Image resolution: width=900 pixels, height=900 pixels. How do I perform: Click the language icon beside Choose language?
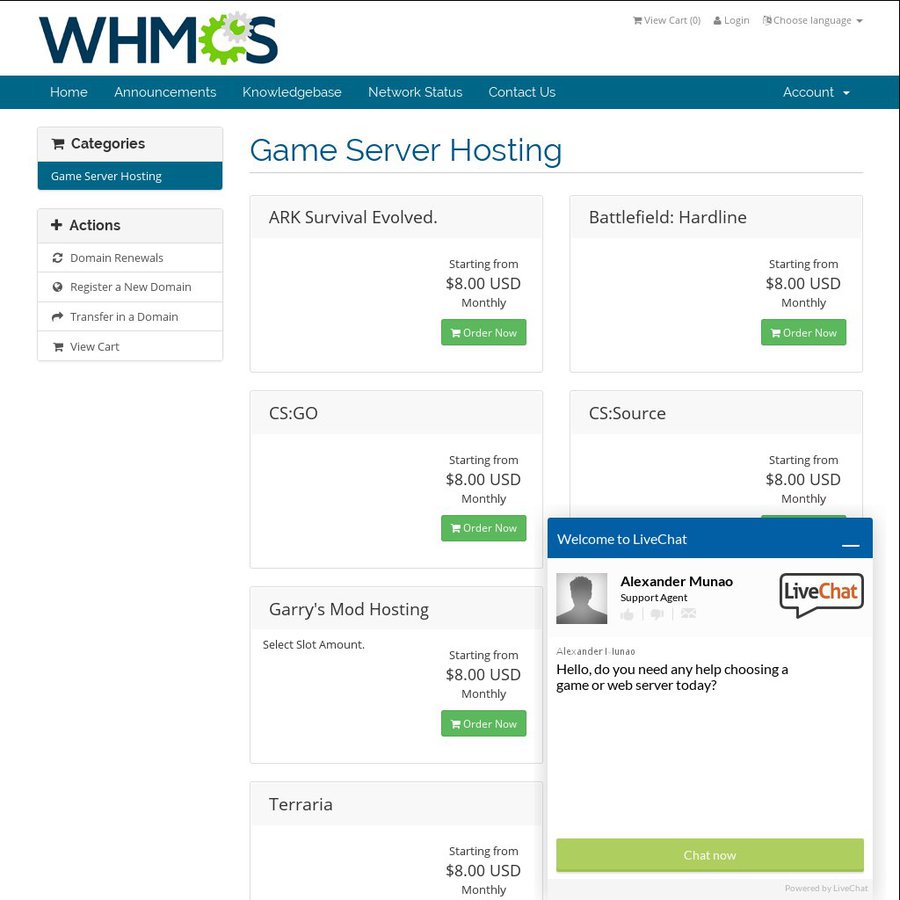(x=767, y=21)
